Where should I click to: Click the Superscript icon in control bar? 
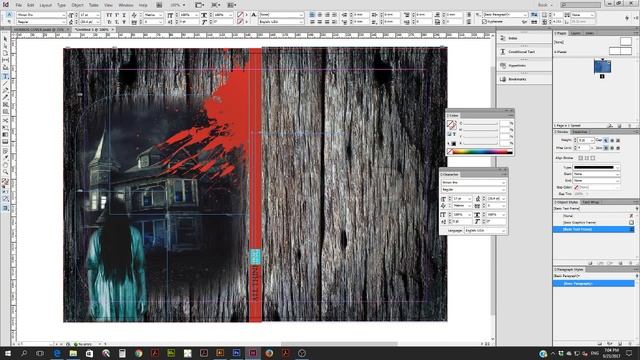coord(117,15)
